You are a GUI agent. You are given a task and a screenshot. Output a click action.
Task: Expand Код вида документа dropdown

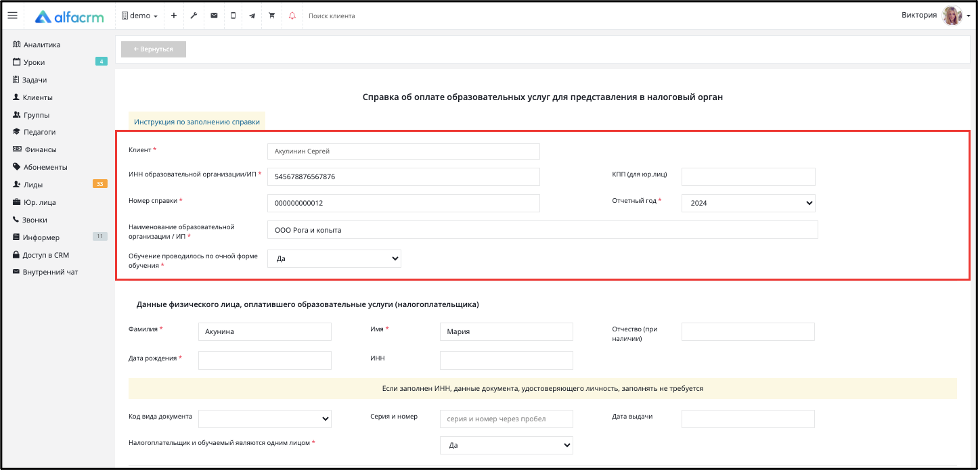pyautogui.click(x=265, y=419)
